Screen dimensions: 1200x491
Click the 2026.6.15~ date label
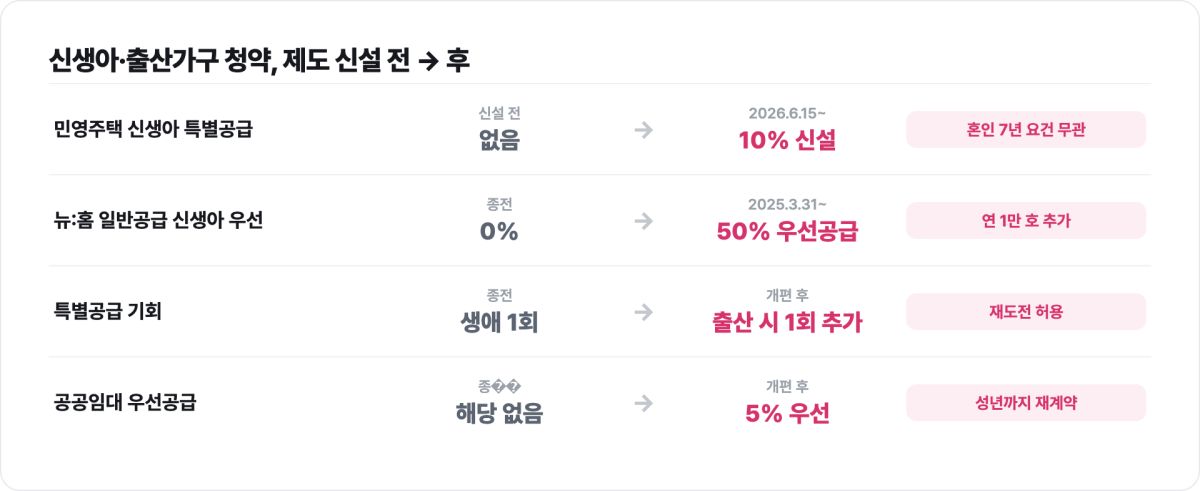click(787, 113)
